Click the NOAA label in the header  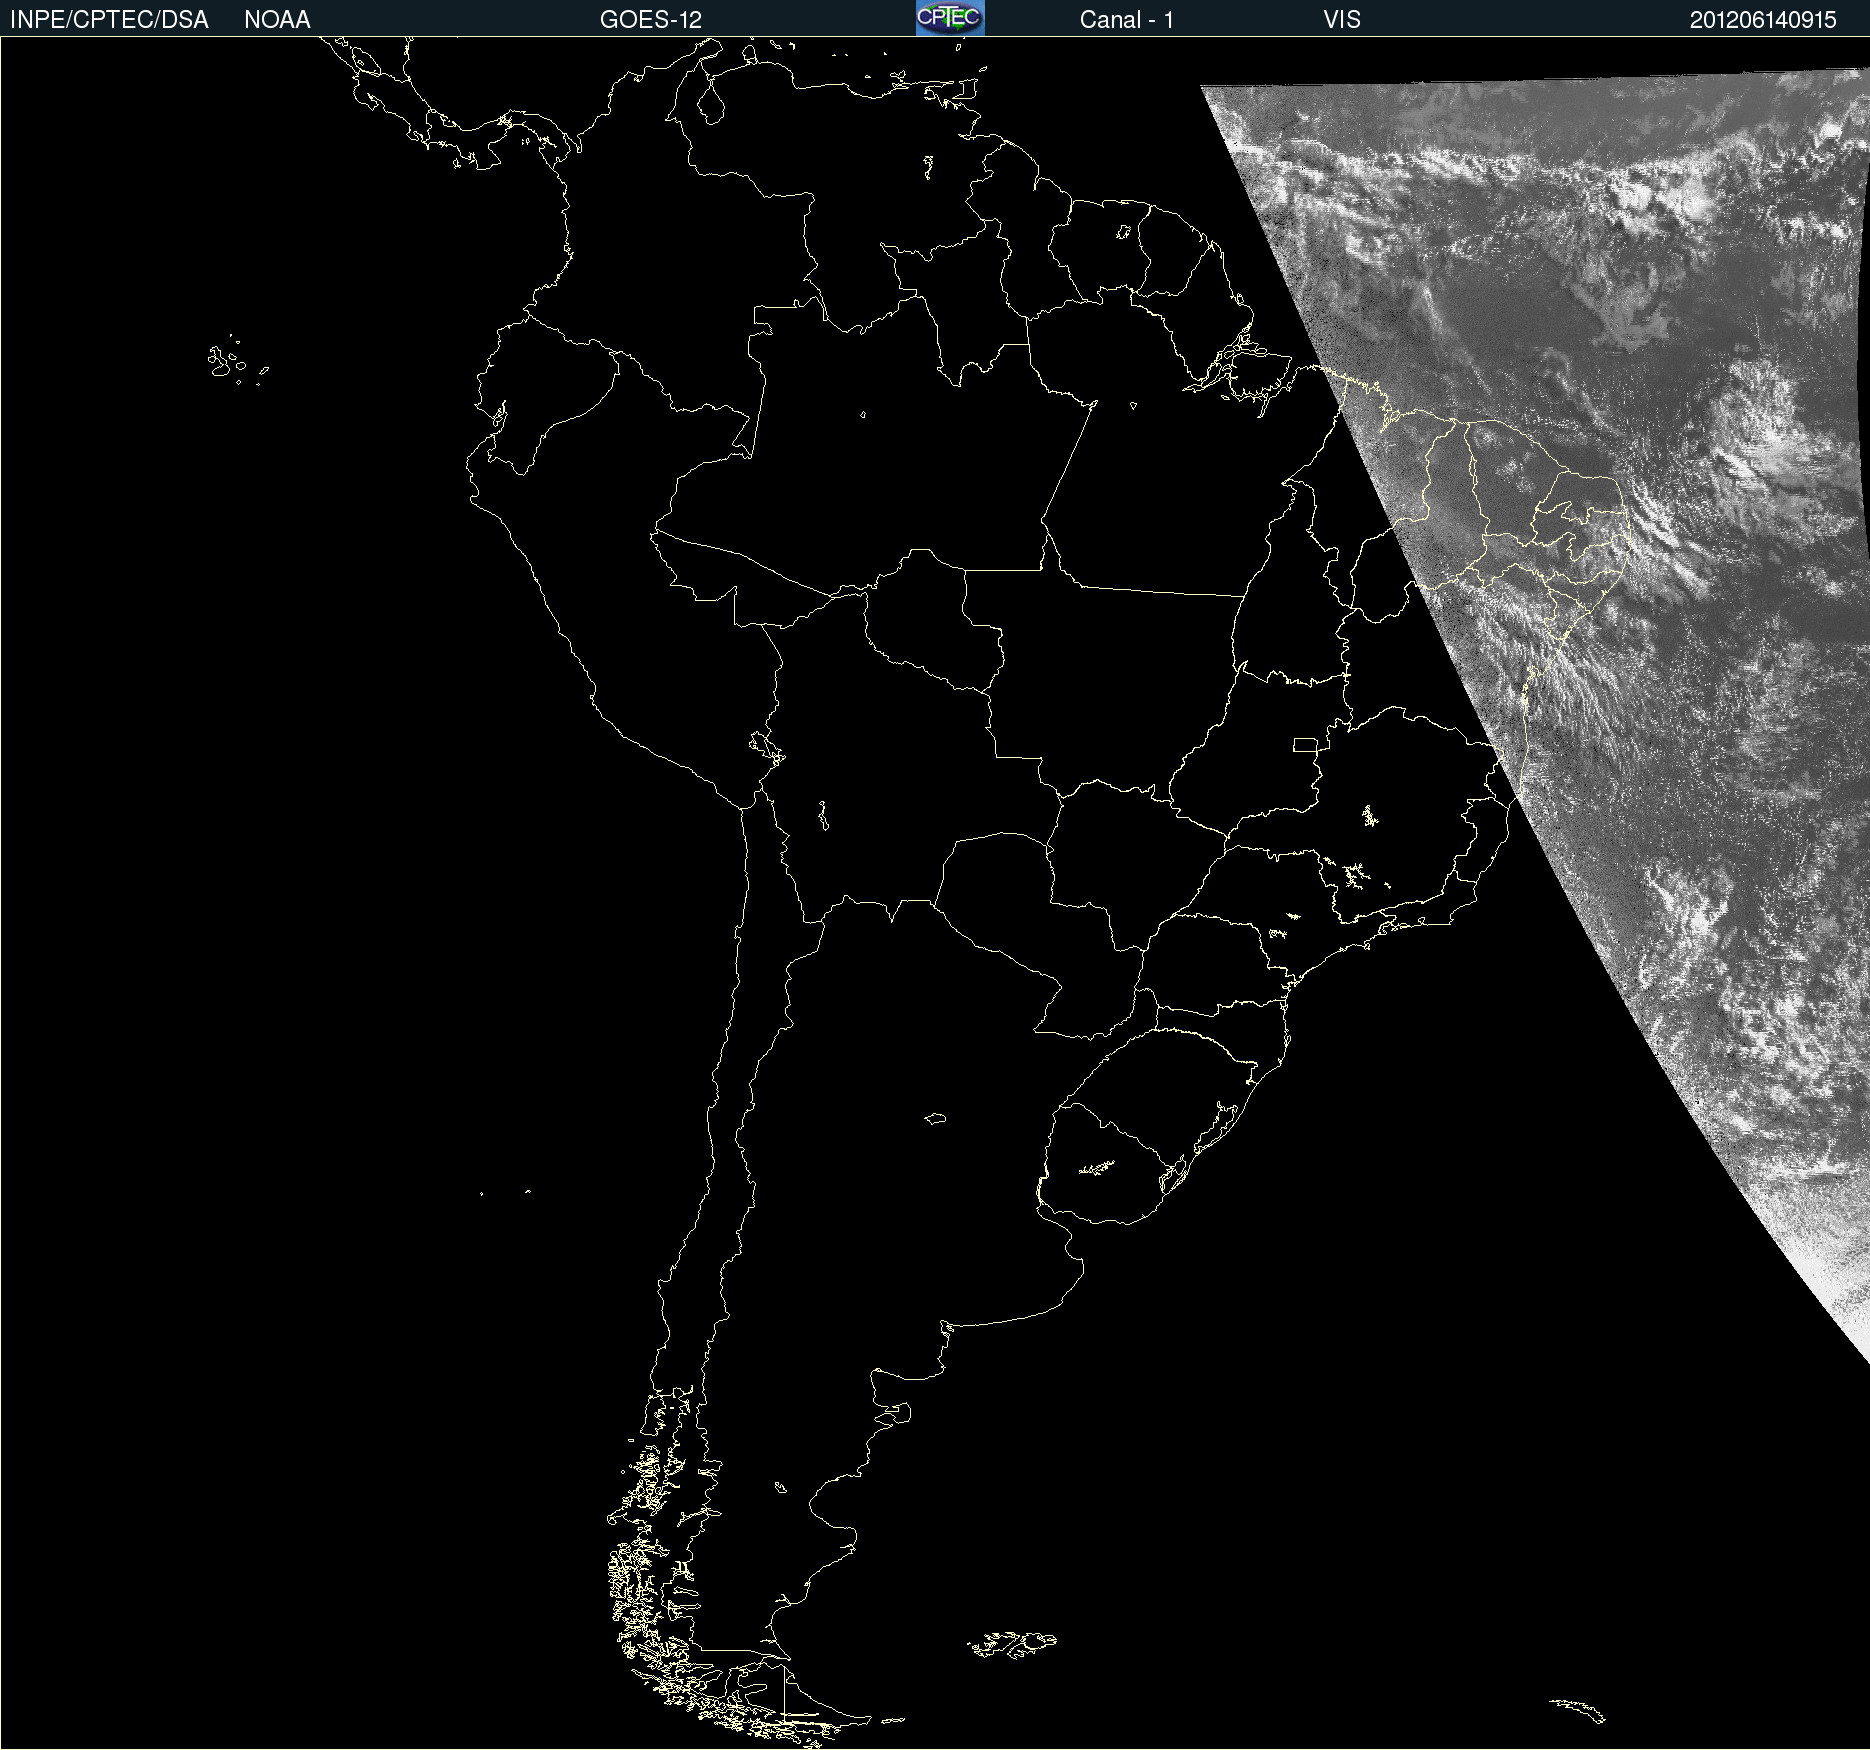pyautogui.click(x=277, y=20)
